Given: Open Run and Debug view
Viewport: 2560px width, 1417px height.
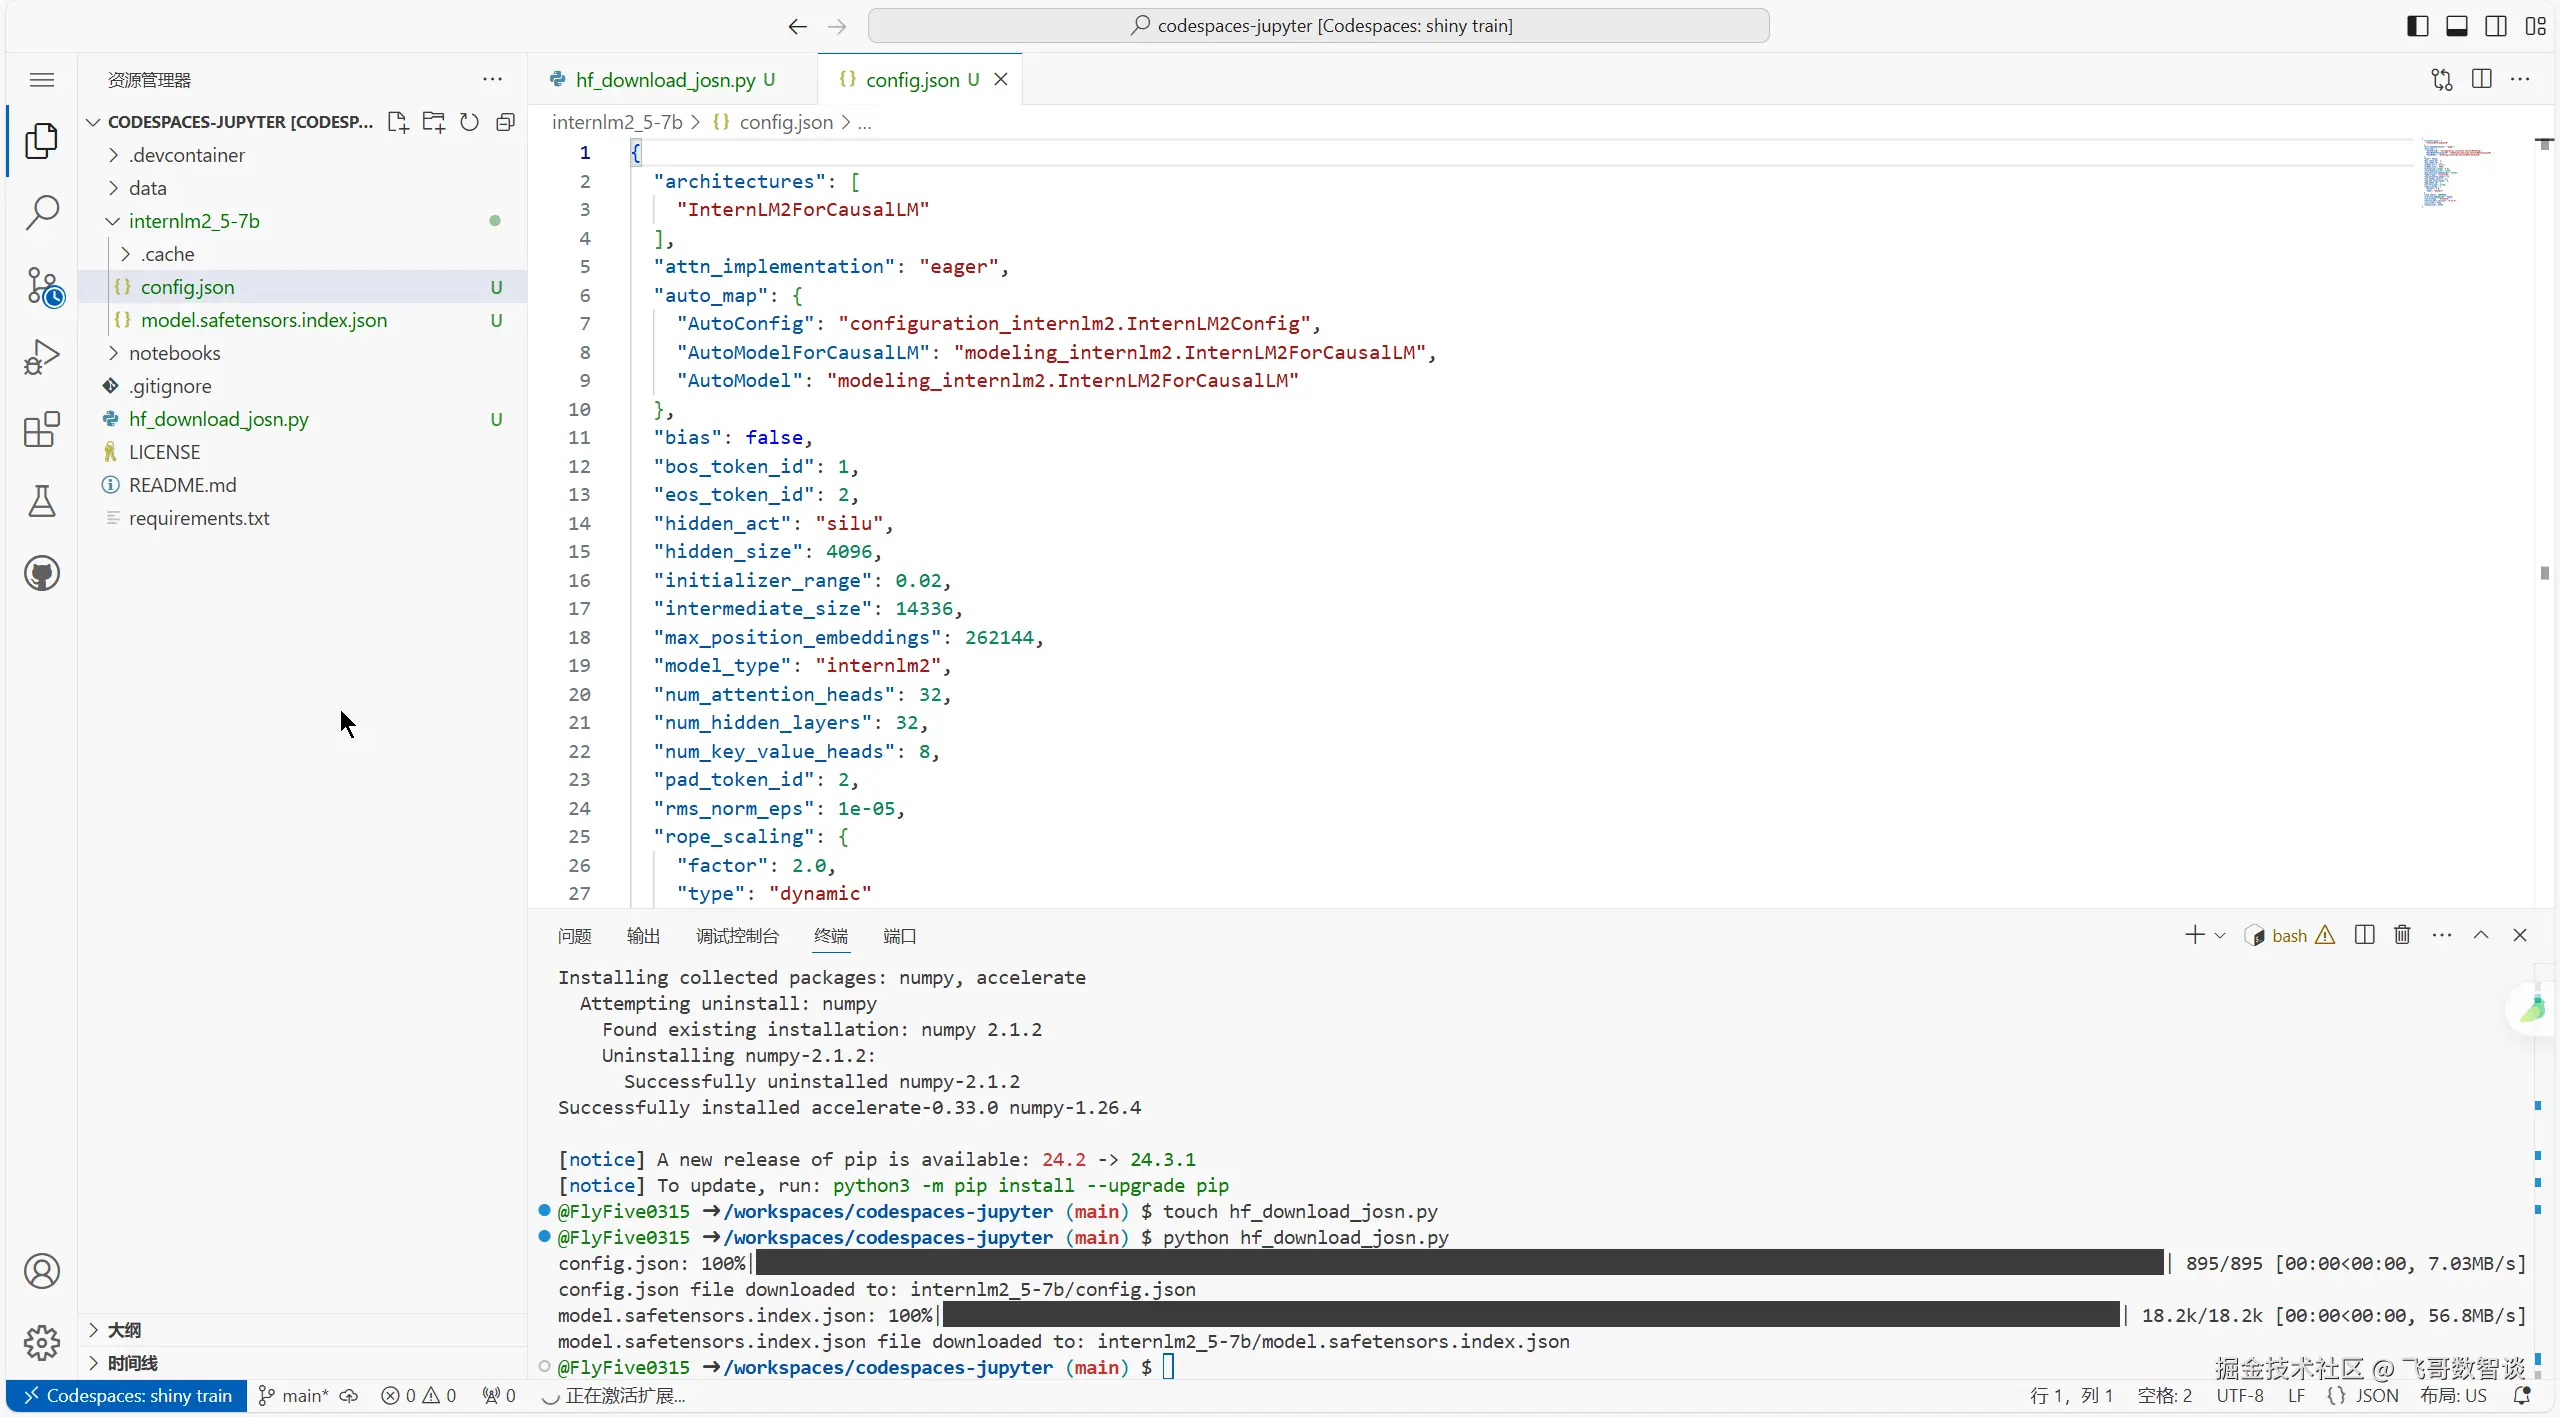Looking at the screenshot, I should pos(42,357).
